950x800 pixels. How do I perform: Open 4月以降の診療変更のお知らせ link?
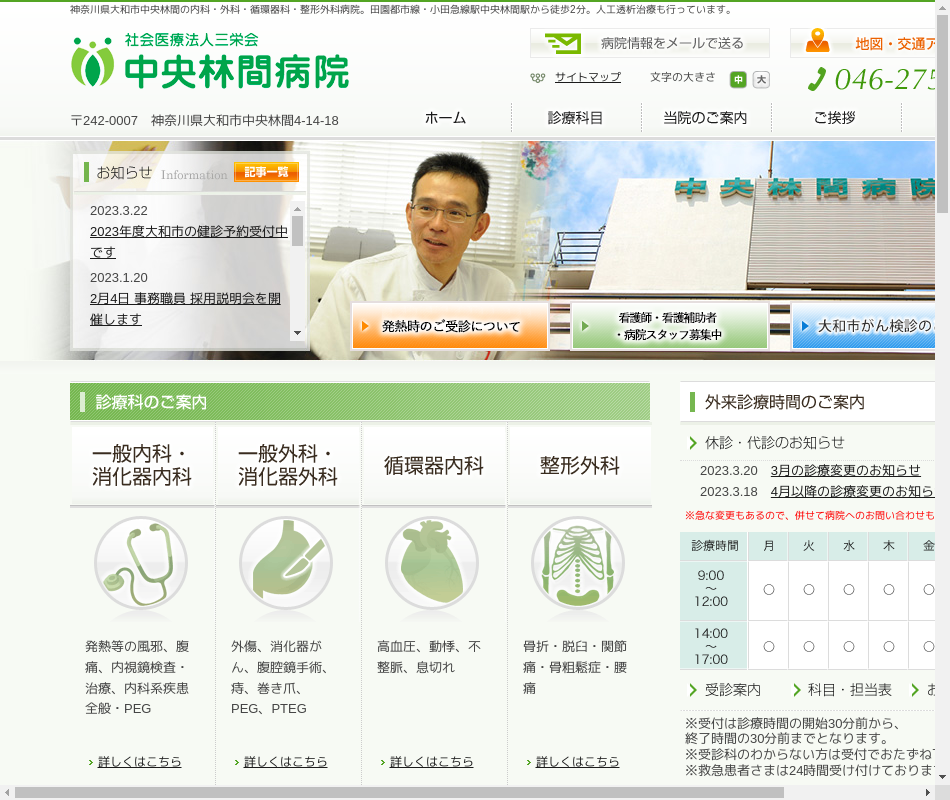852,492
